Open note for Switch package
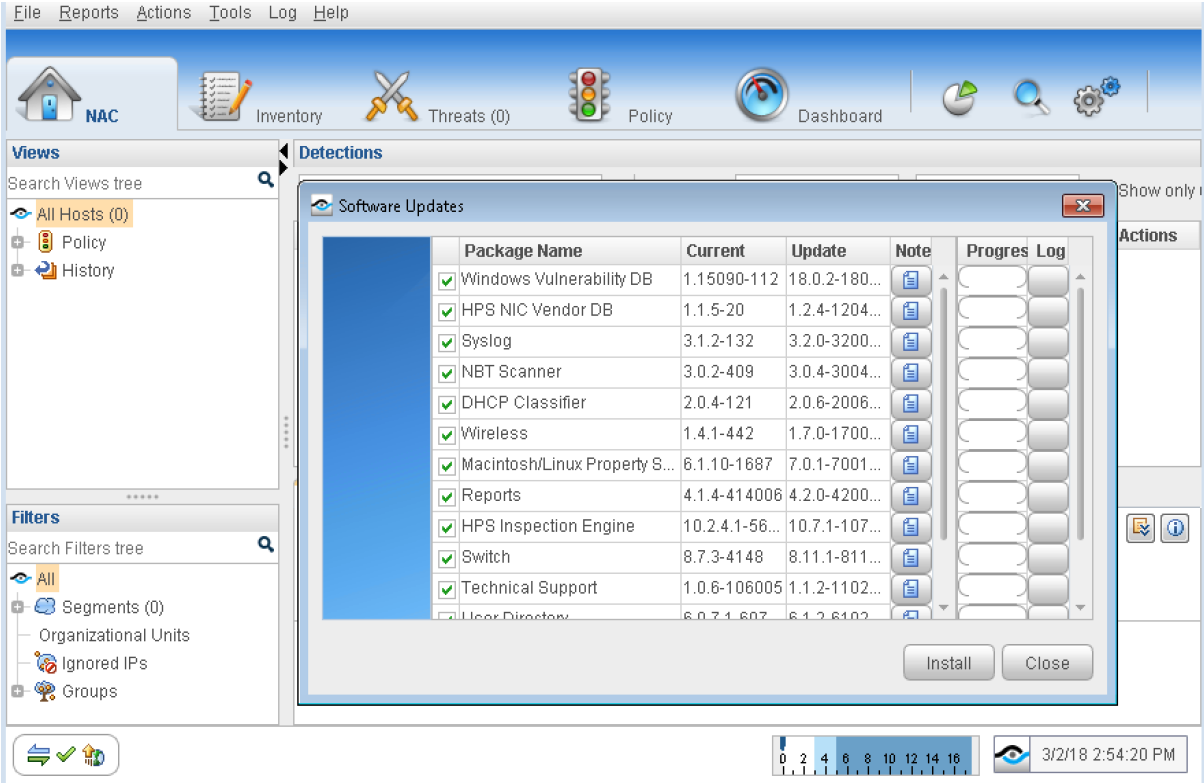The height and width of the screenshot is (783, 1204). (x=910, y=559)
